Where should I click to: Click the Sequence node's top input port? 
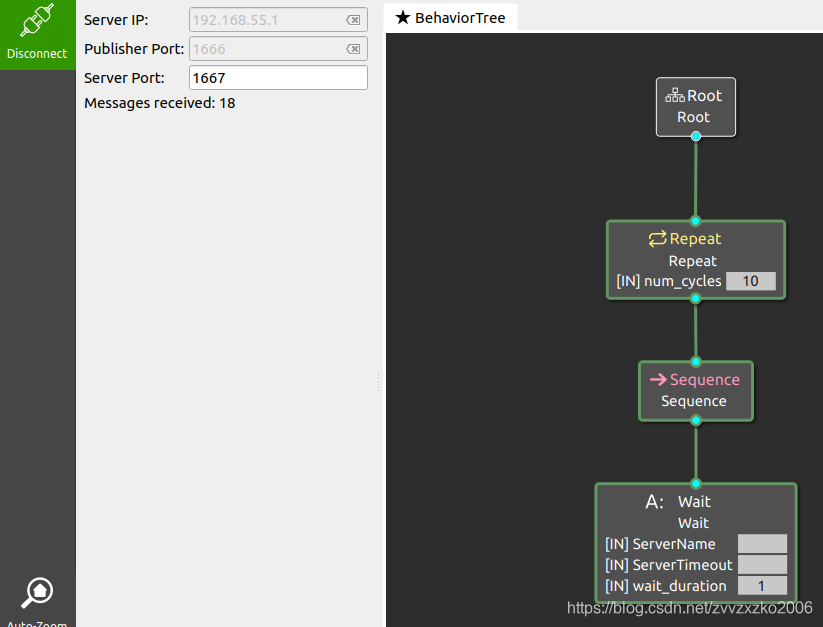click(x=695, y=362)
